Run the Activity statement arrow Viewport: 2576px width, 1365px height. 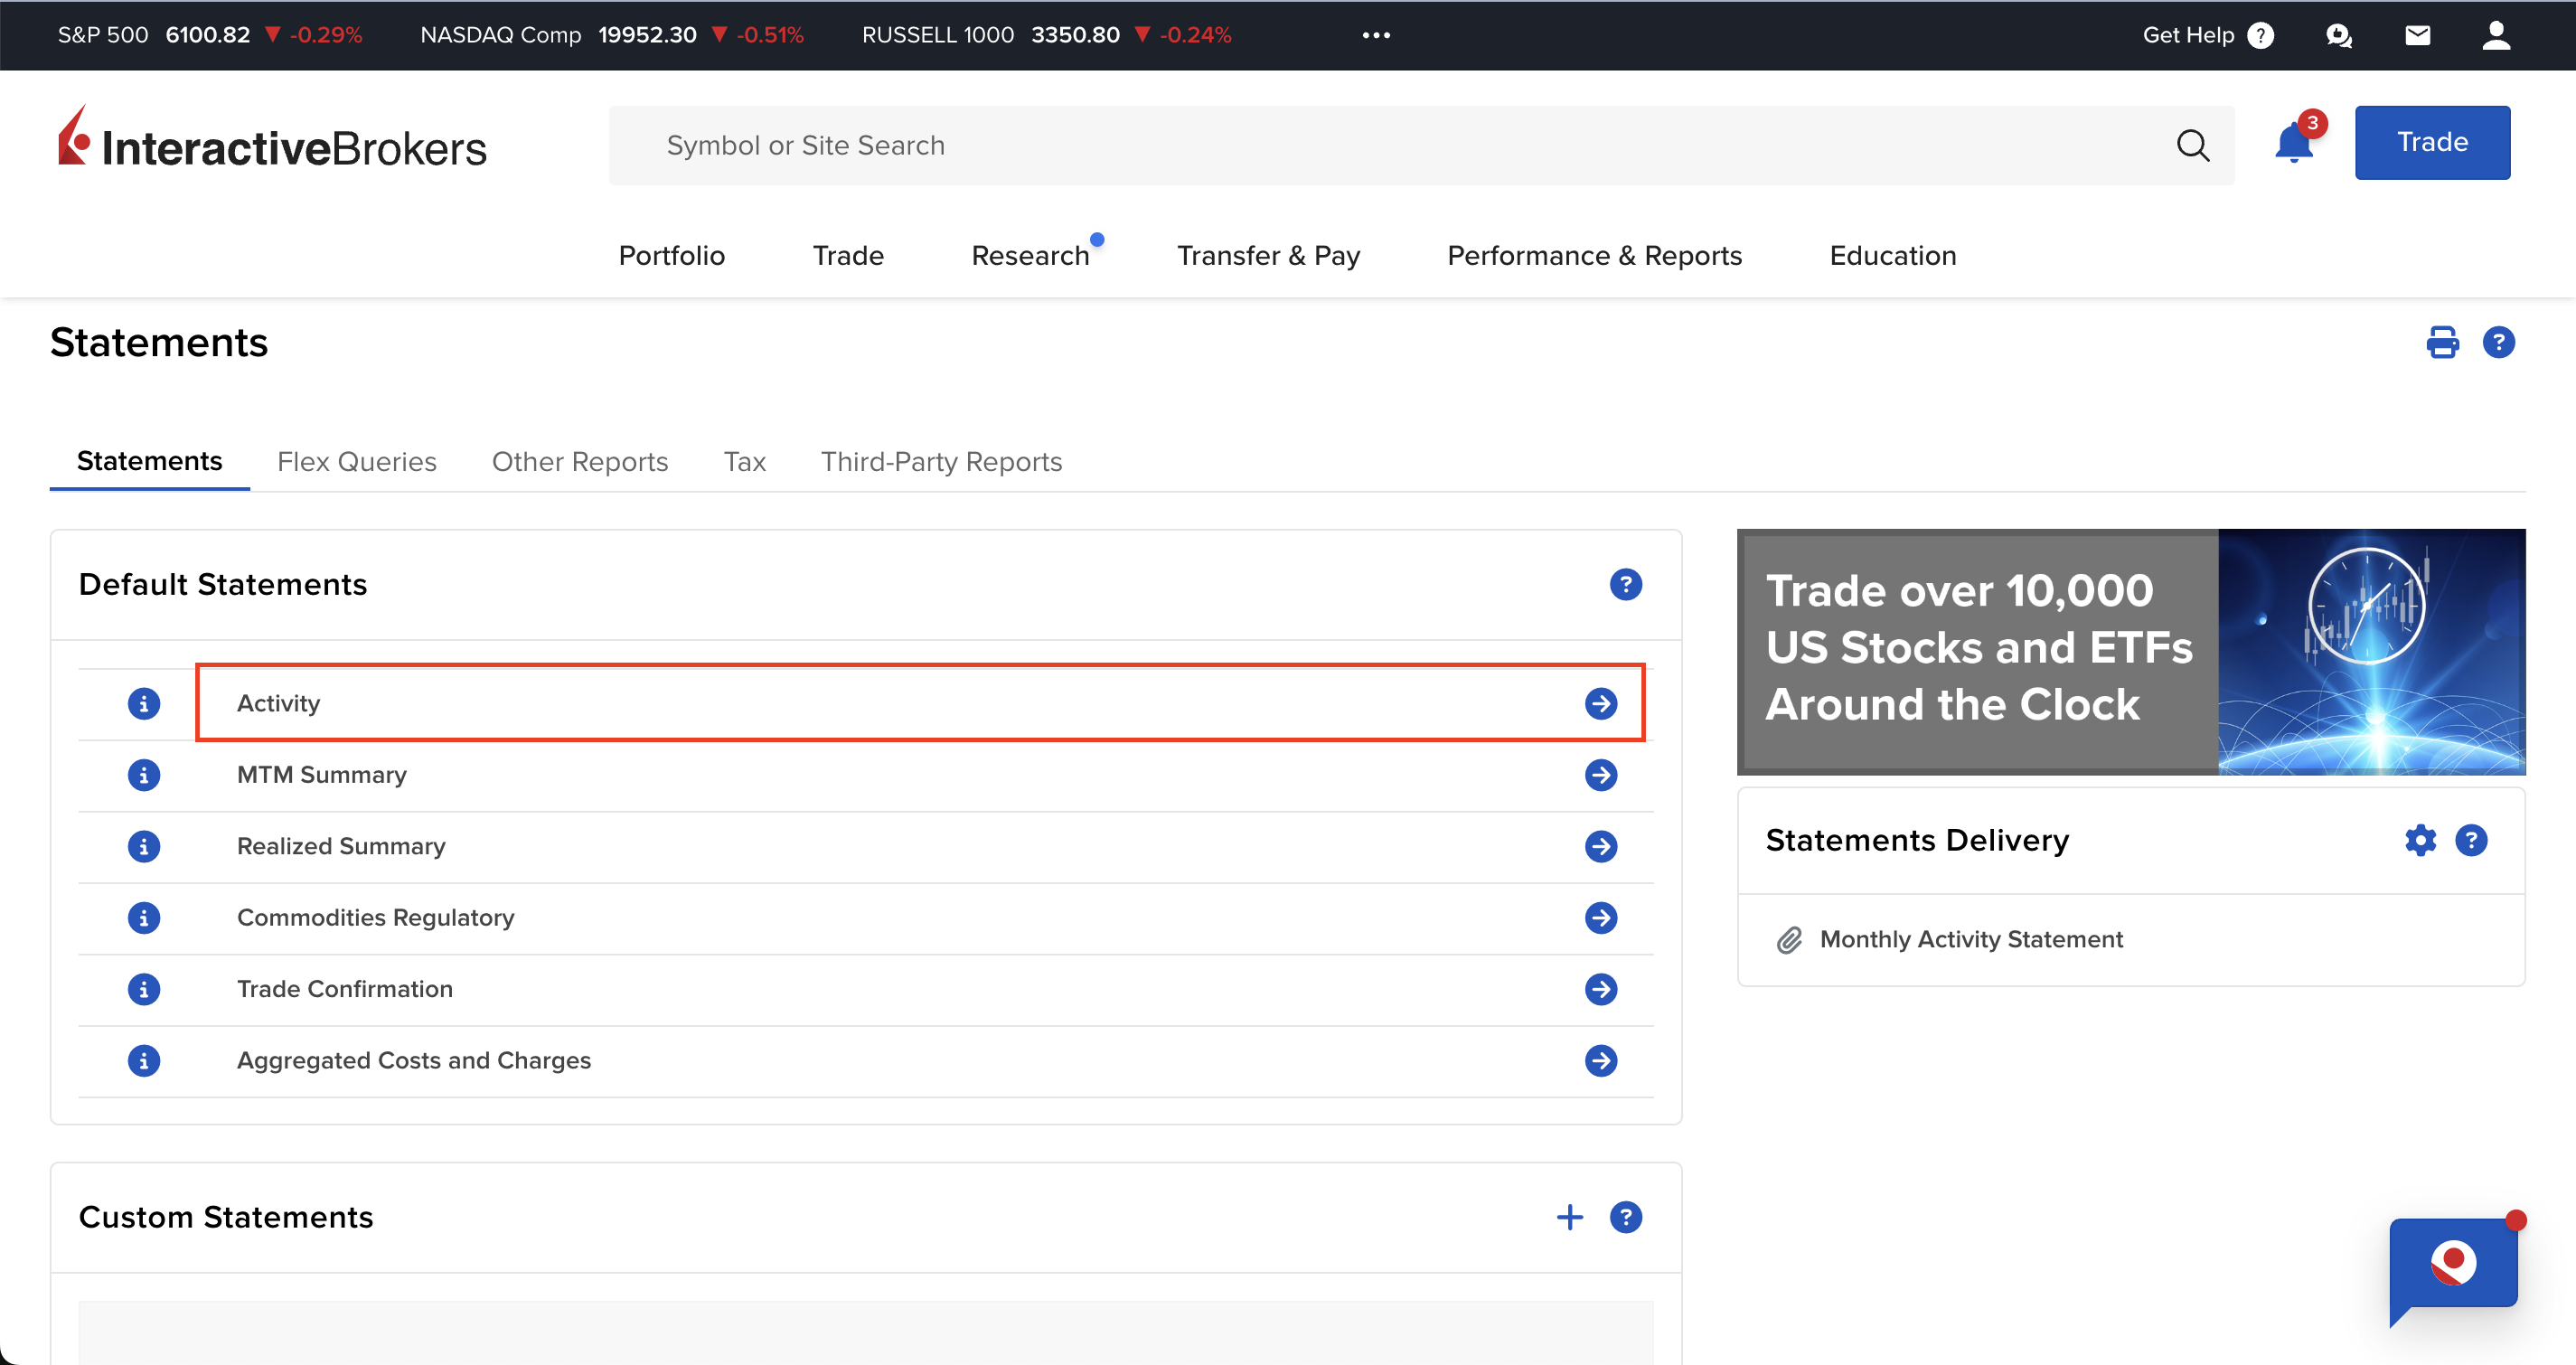tap(1601, 704)
